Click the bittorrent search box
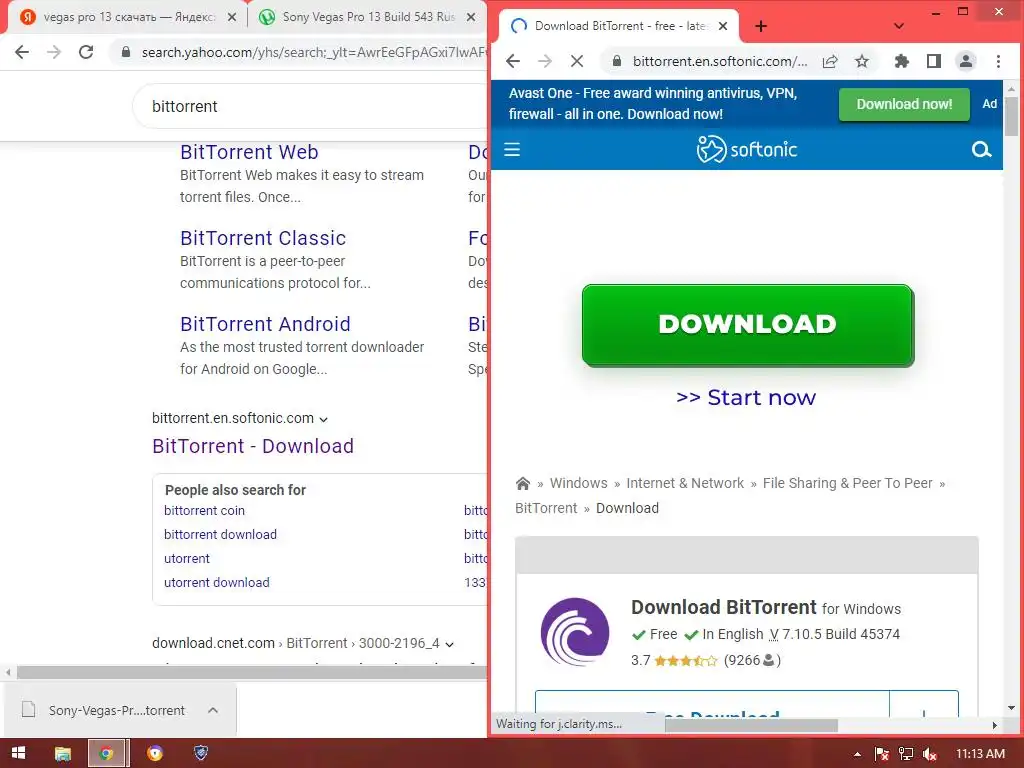 coord(310,106)
